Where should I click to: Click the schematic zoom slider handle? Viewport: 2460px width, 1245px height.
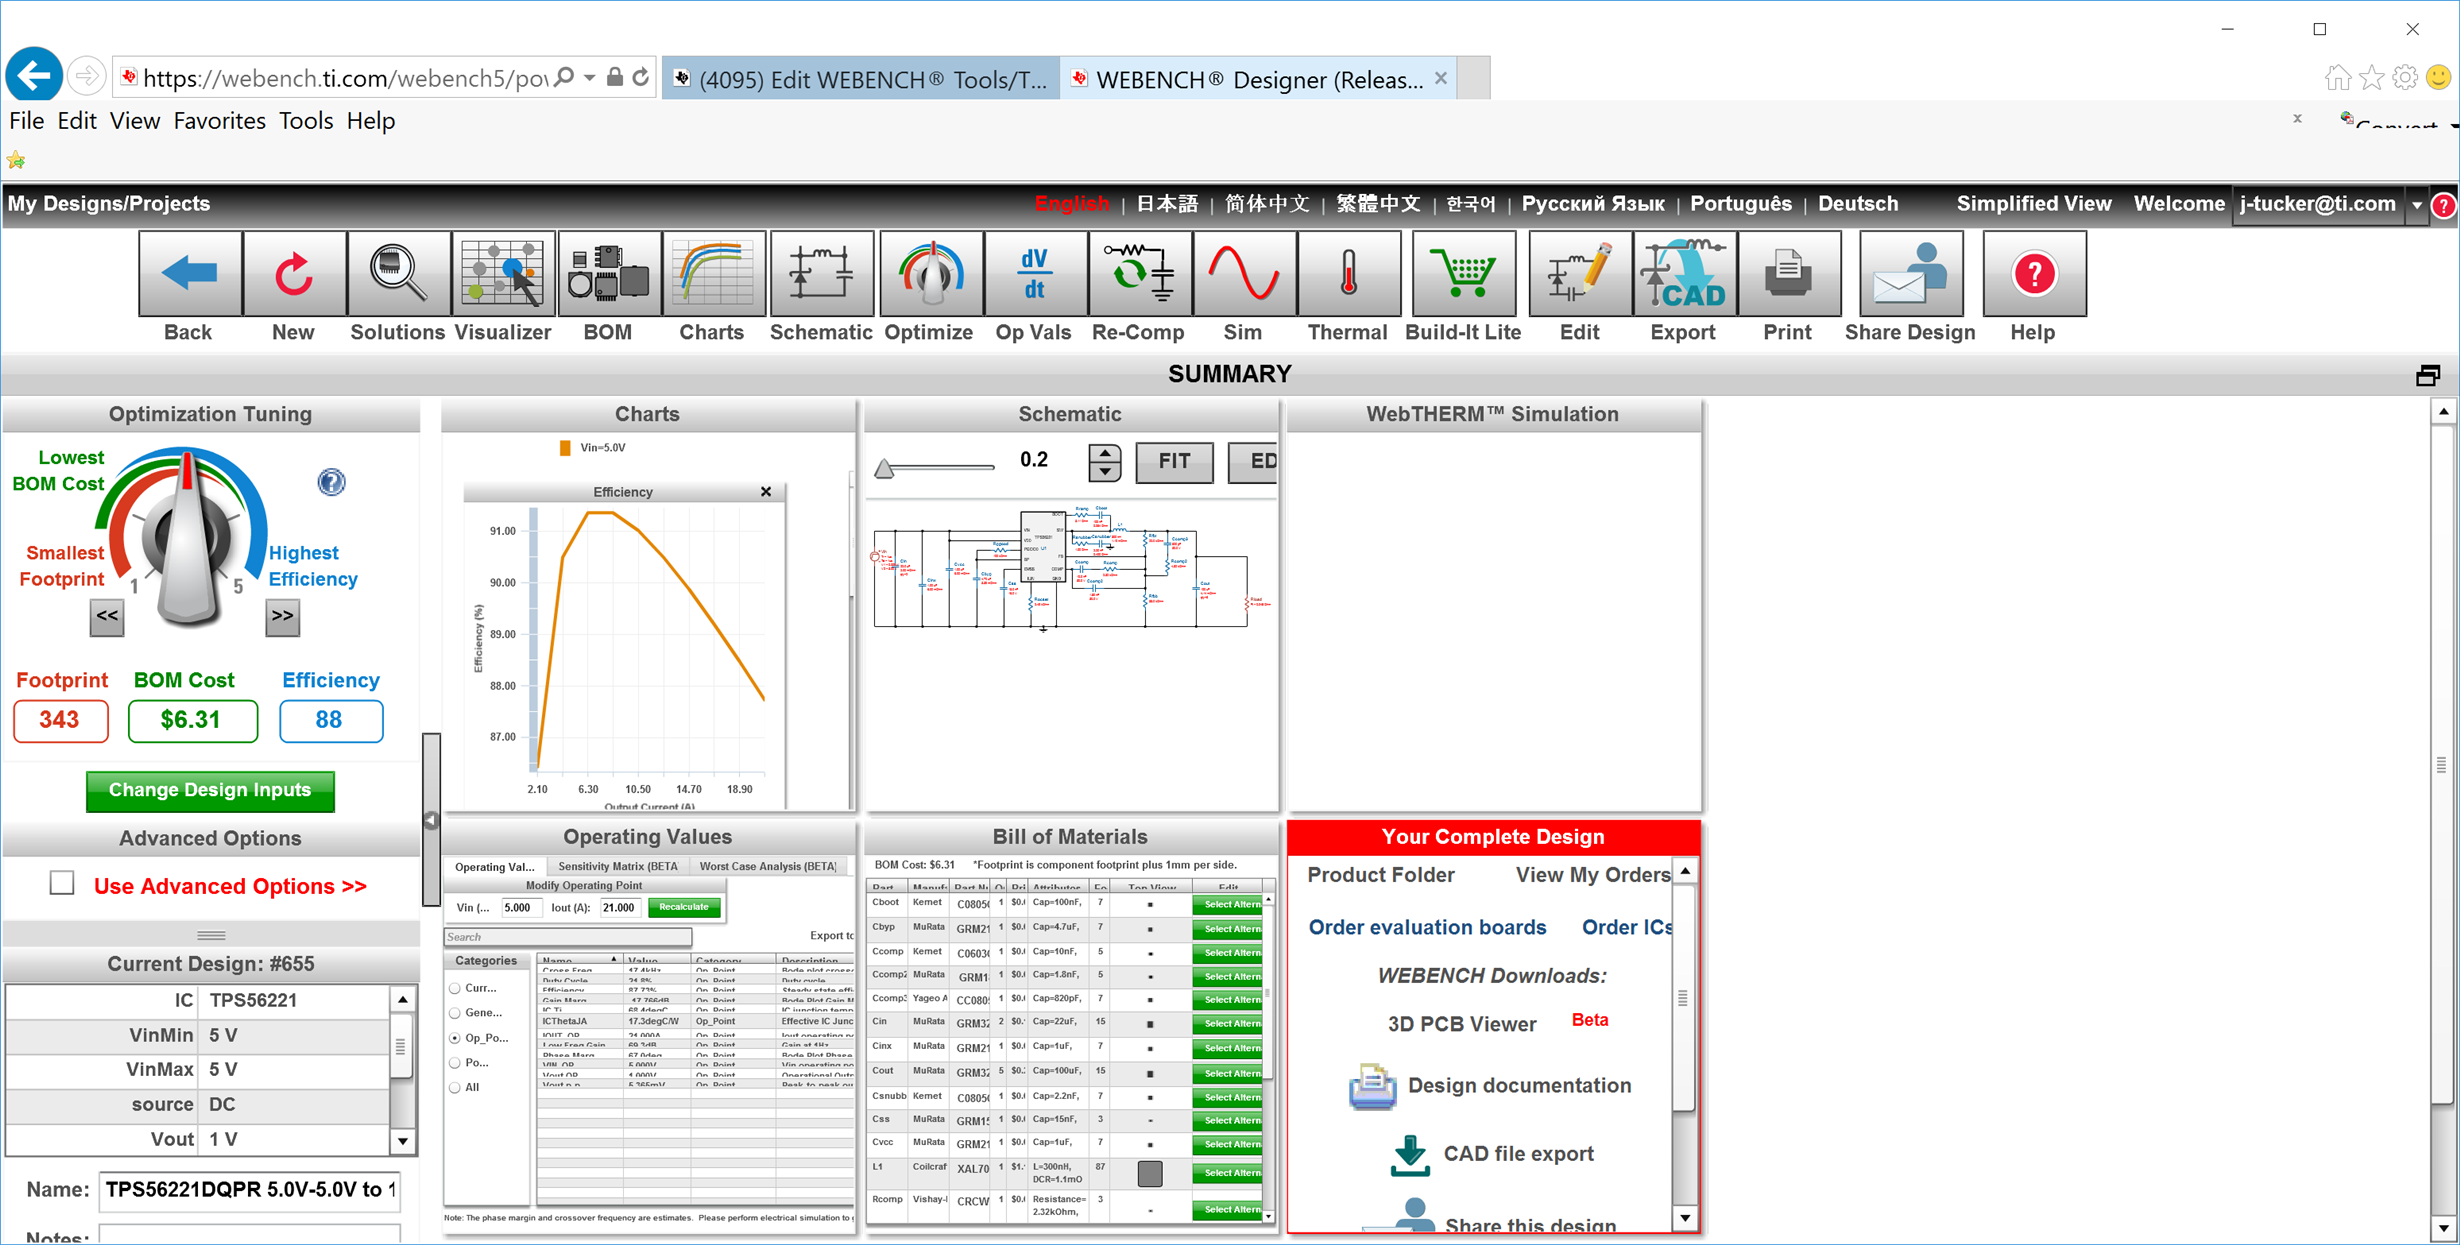[x=884, y=468]
